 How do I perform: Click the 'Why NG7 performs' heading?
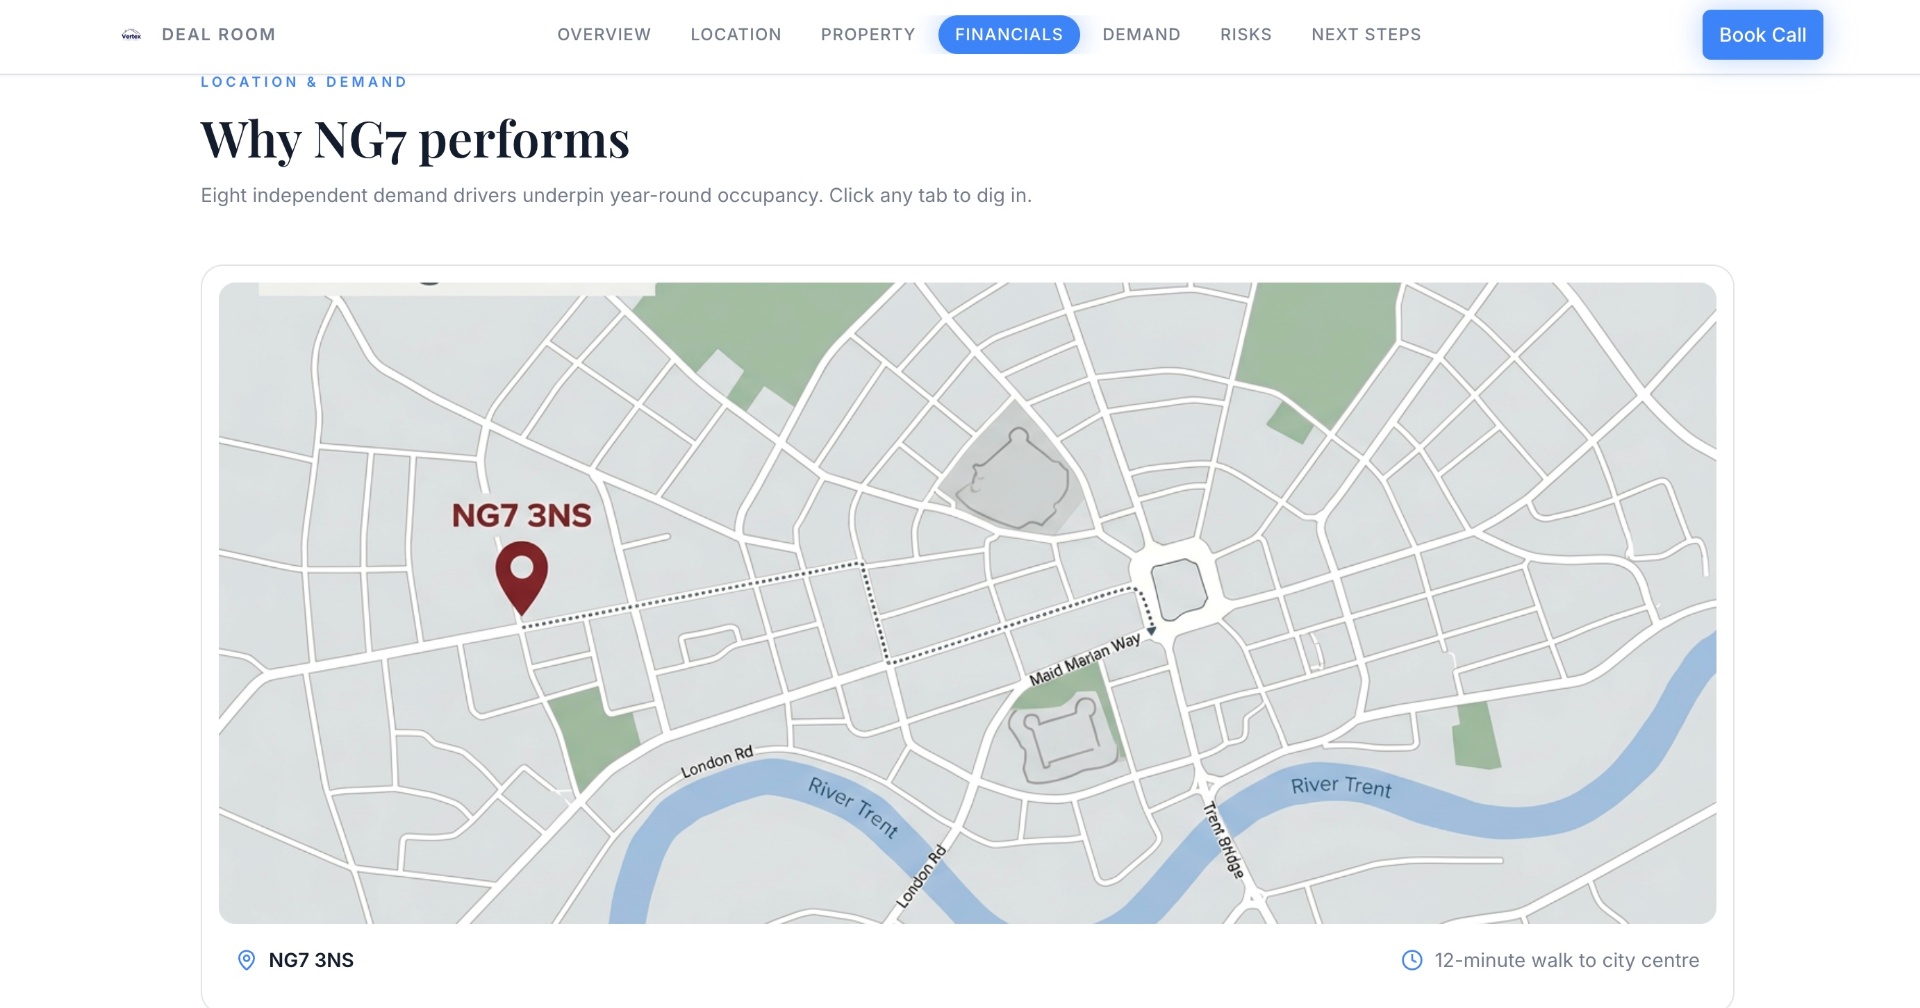click(x=415, y=139)
